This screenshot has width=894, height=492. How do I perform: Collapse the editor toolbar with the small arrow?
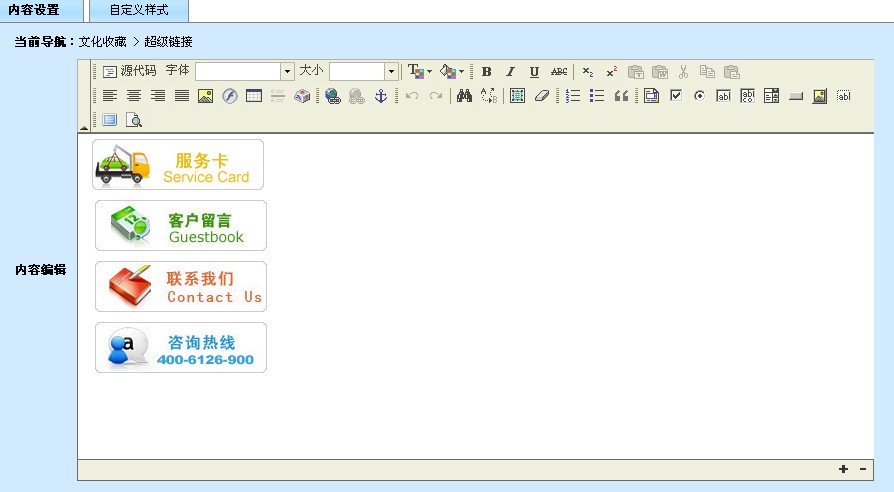pos(84,129)
